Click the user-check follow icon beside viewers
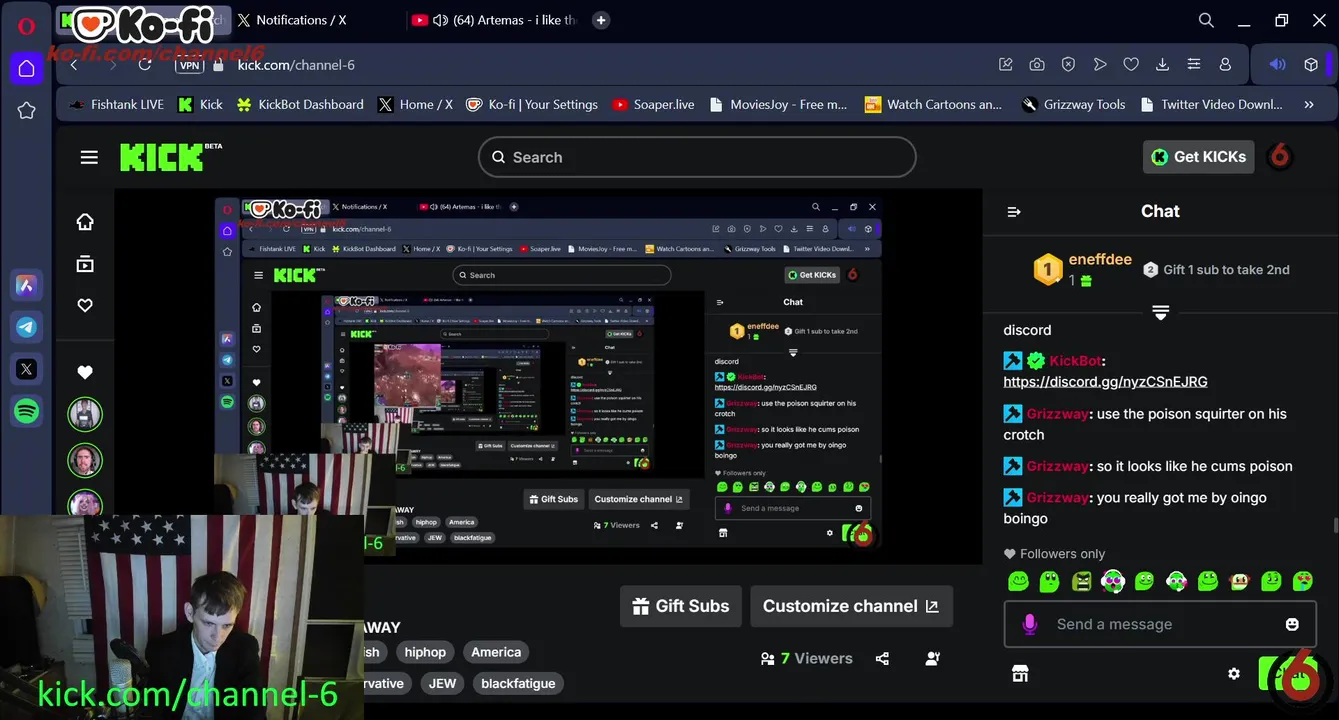The image size is (1339, 720). click(x=933, y=659)
